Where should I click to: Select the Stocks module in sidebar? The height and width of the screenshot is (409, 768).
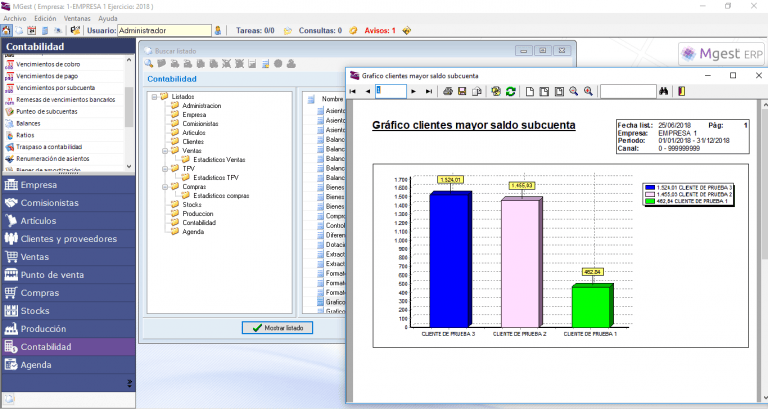(x=69, y=311)
